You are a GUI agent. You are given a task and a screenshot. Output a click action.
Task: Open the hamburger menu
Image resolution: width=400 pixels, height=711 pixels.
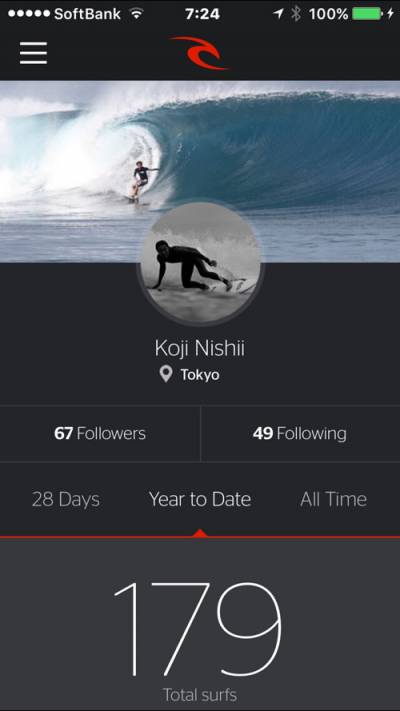33,53
